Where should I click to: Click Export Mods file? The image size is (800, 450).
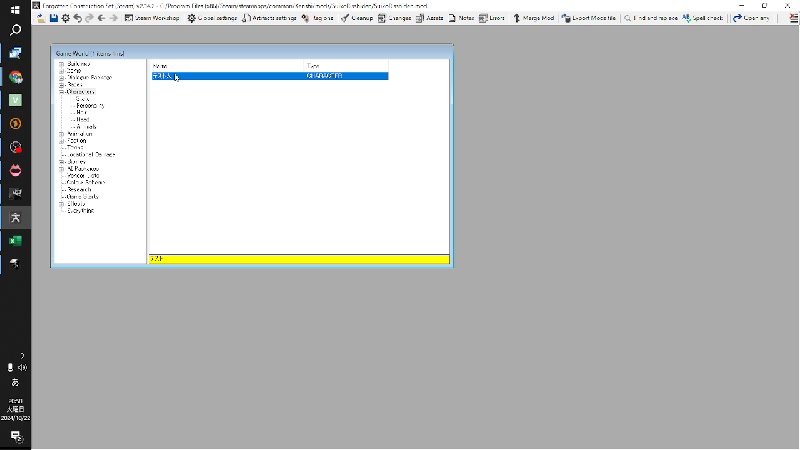coord(589,18)
